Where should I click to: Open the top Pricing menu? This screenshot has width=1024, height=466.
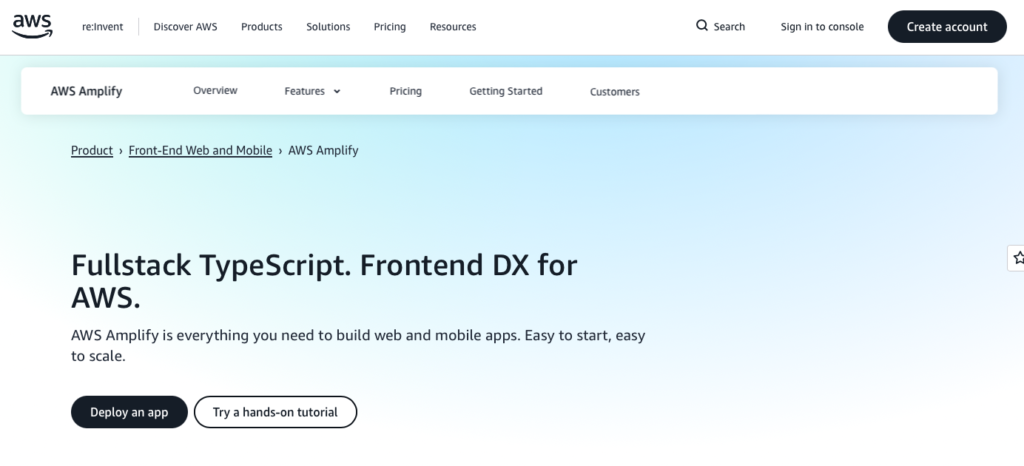pyautogui.click(x=390, y=27)
